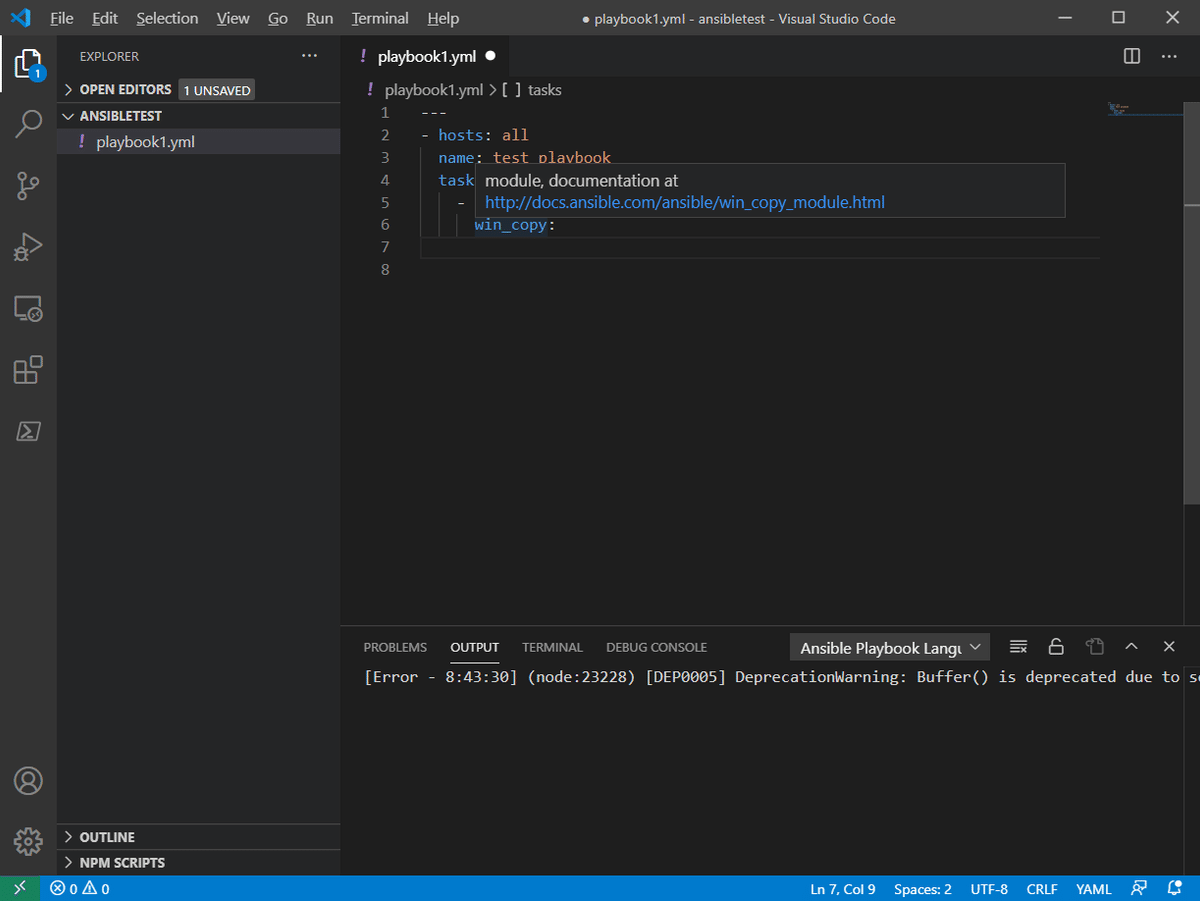Open Explorer views and more actions ellipsis
The image size is (1200, 901).
[x=309, y=56]
